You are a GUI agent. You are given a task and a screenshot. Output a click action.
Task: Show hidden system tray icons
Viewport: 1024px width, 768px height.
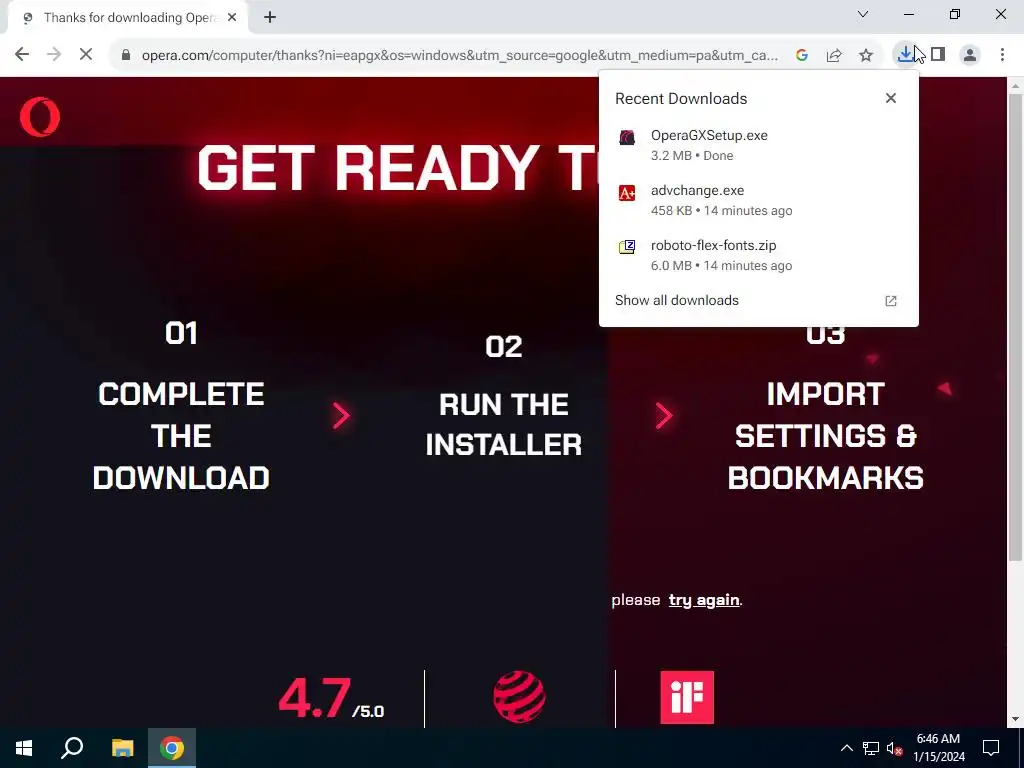pyautogui.click(x=846, y=748)
